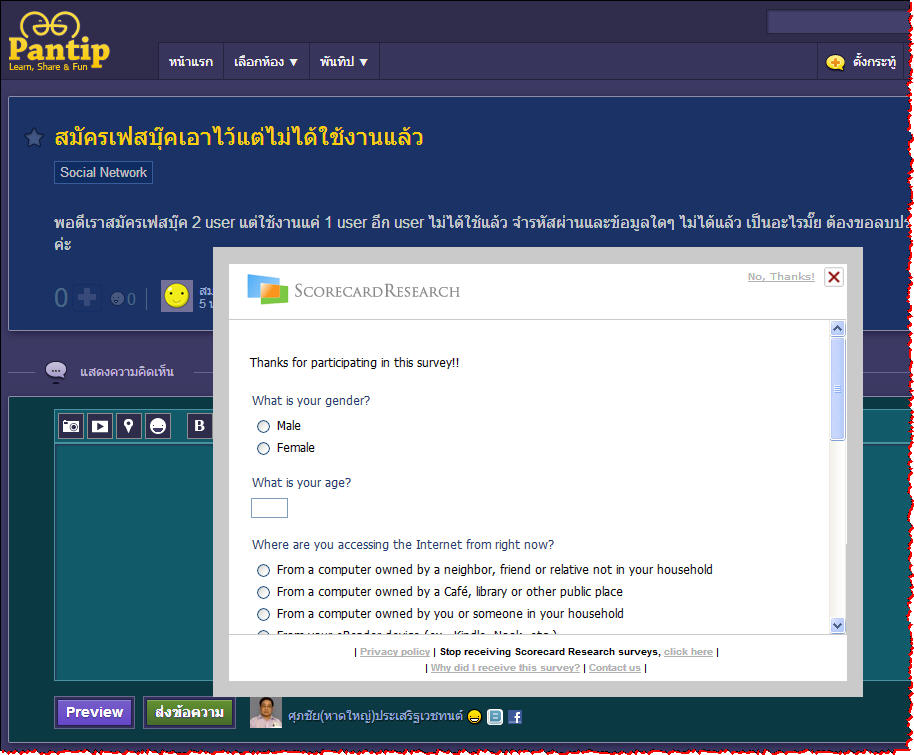
Task: Click the username ศุภชัย(หาดใหญ่)ประเสริฐเวชทนต์
Action: click(375, 716)
